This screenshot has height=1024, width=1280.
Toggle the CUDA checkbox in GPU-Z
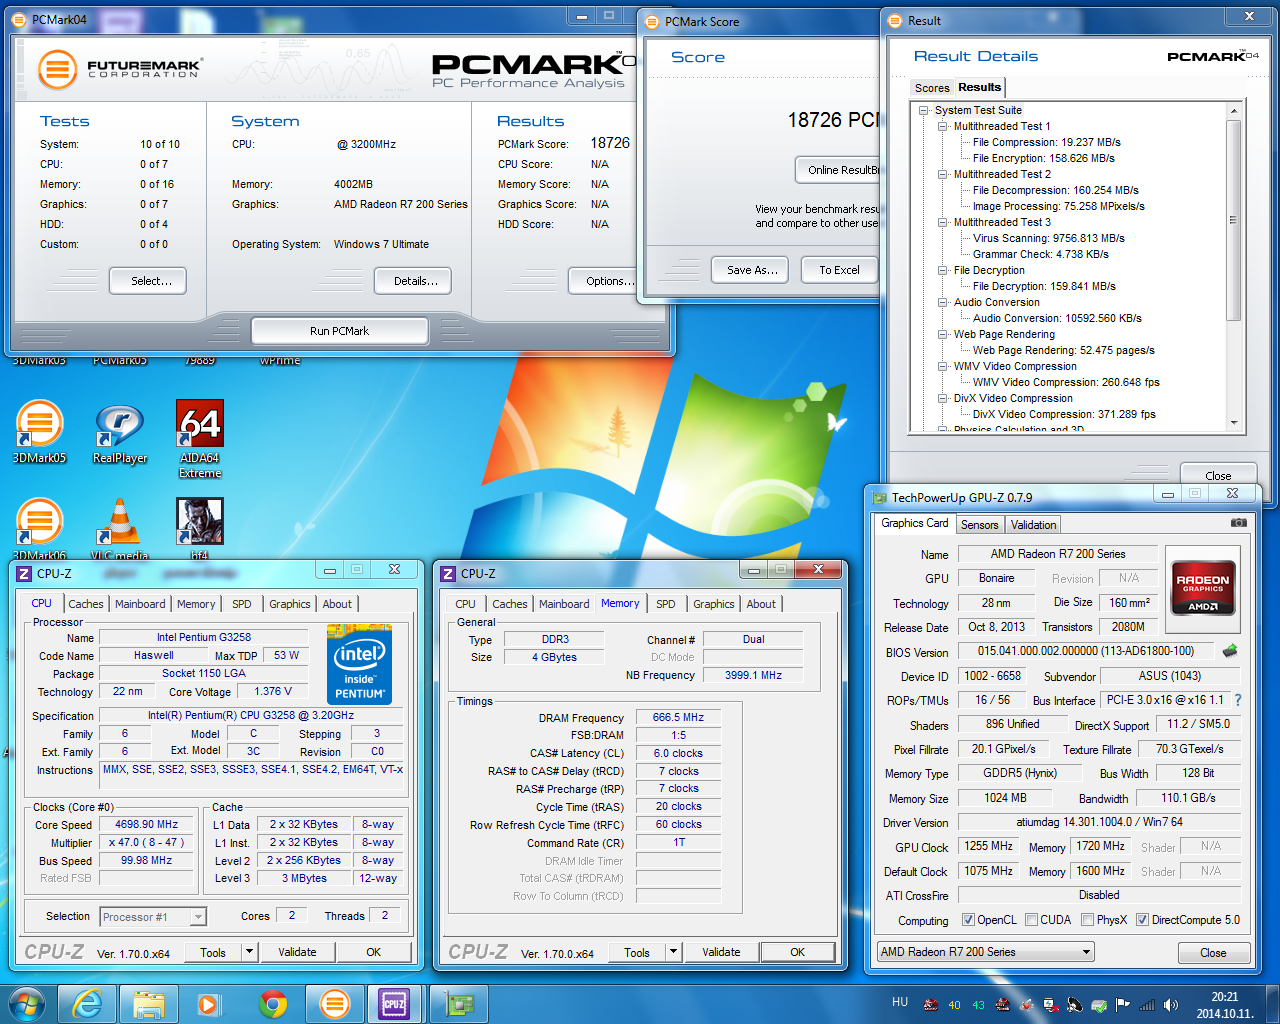pyautogui.click(x=1030, y=920)
